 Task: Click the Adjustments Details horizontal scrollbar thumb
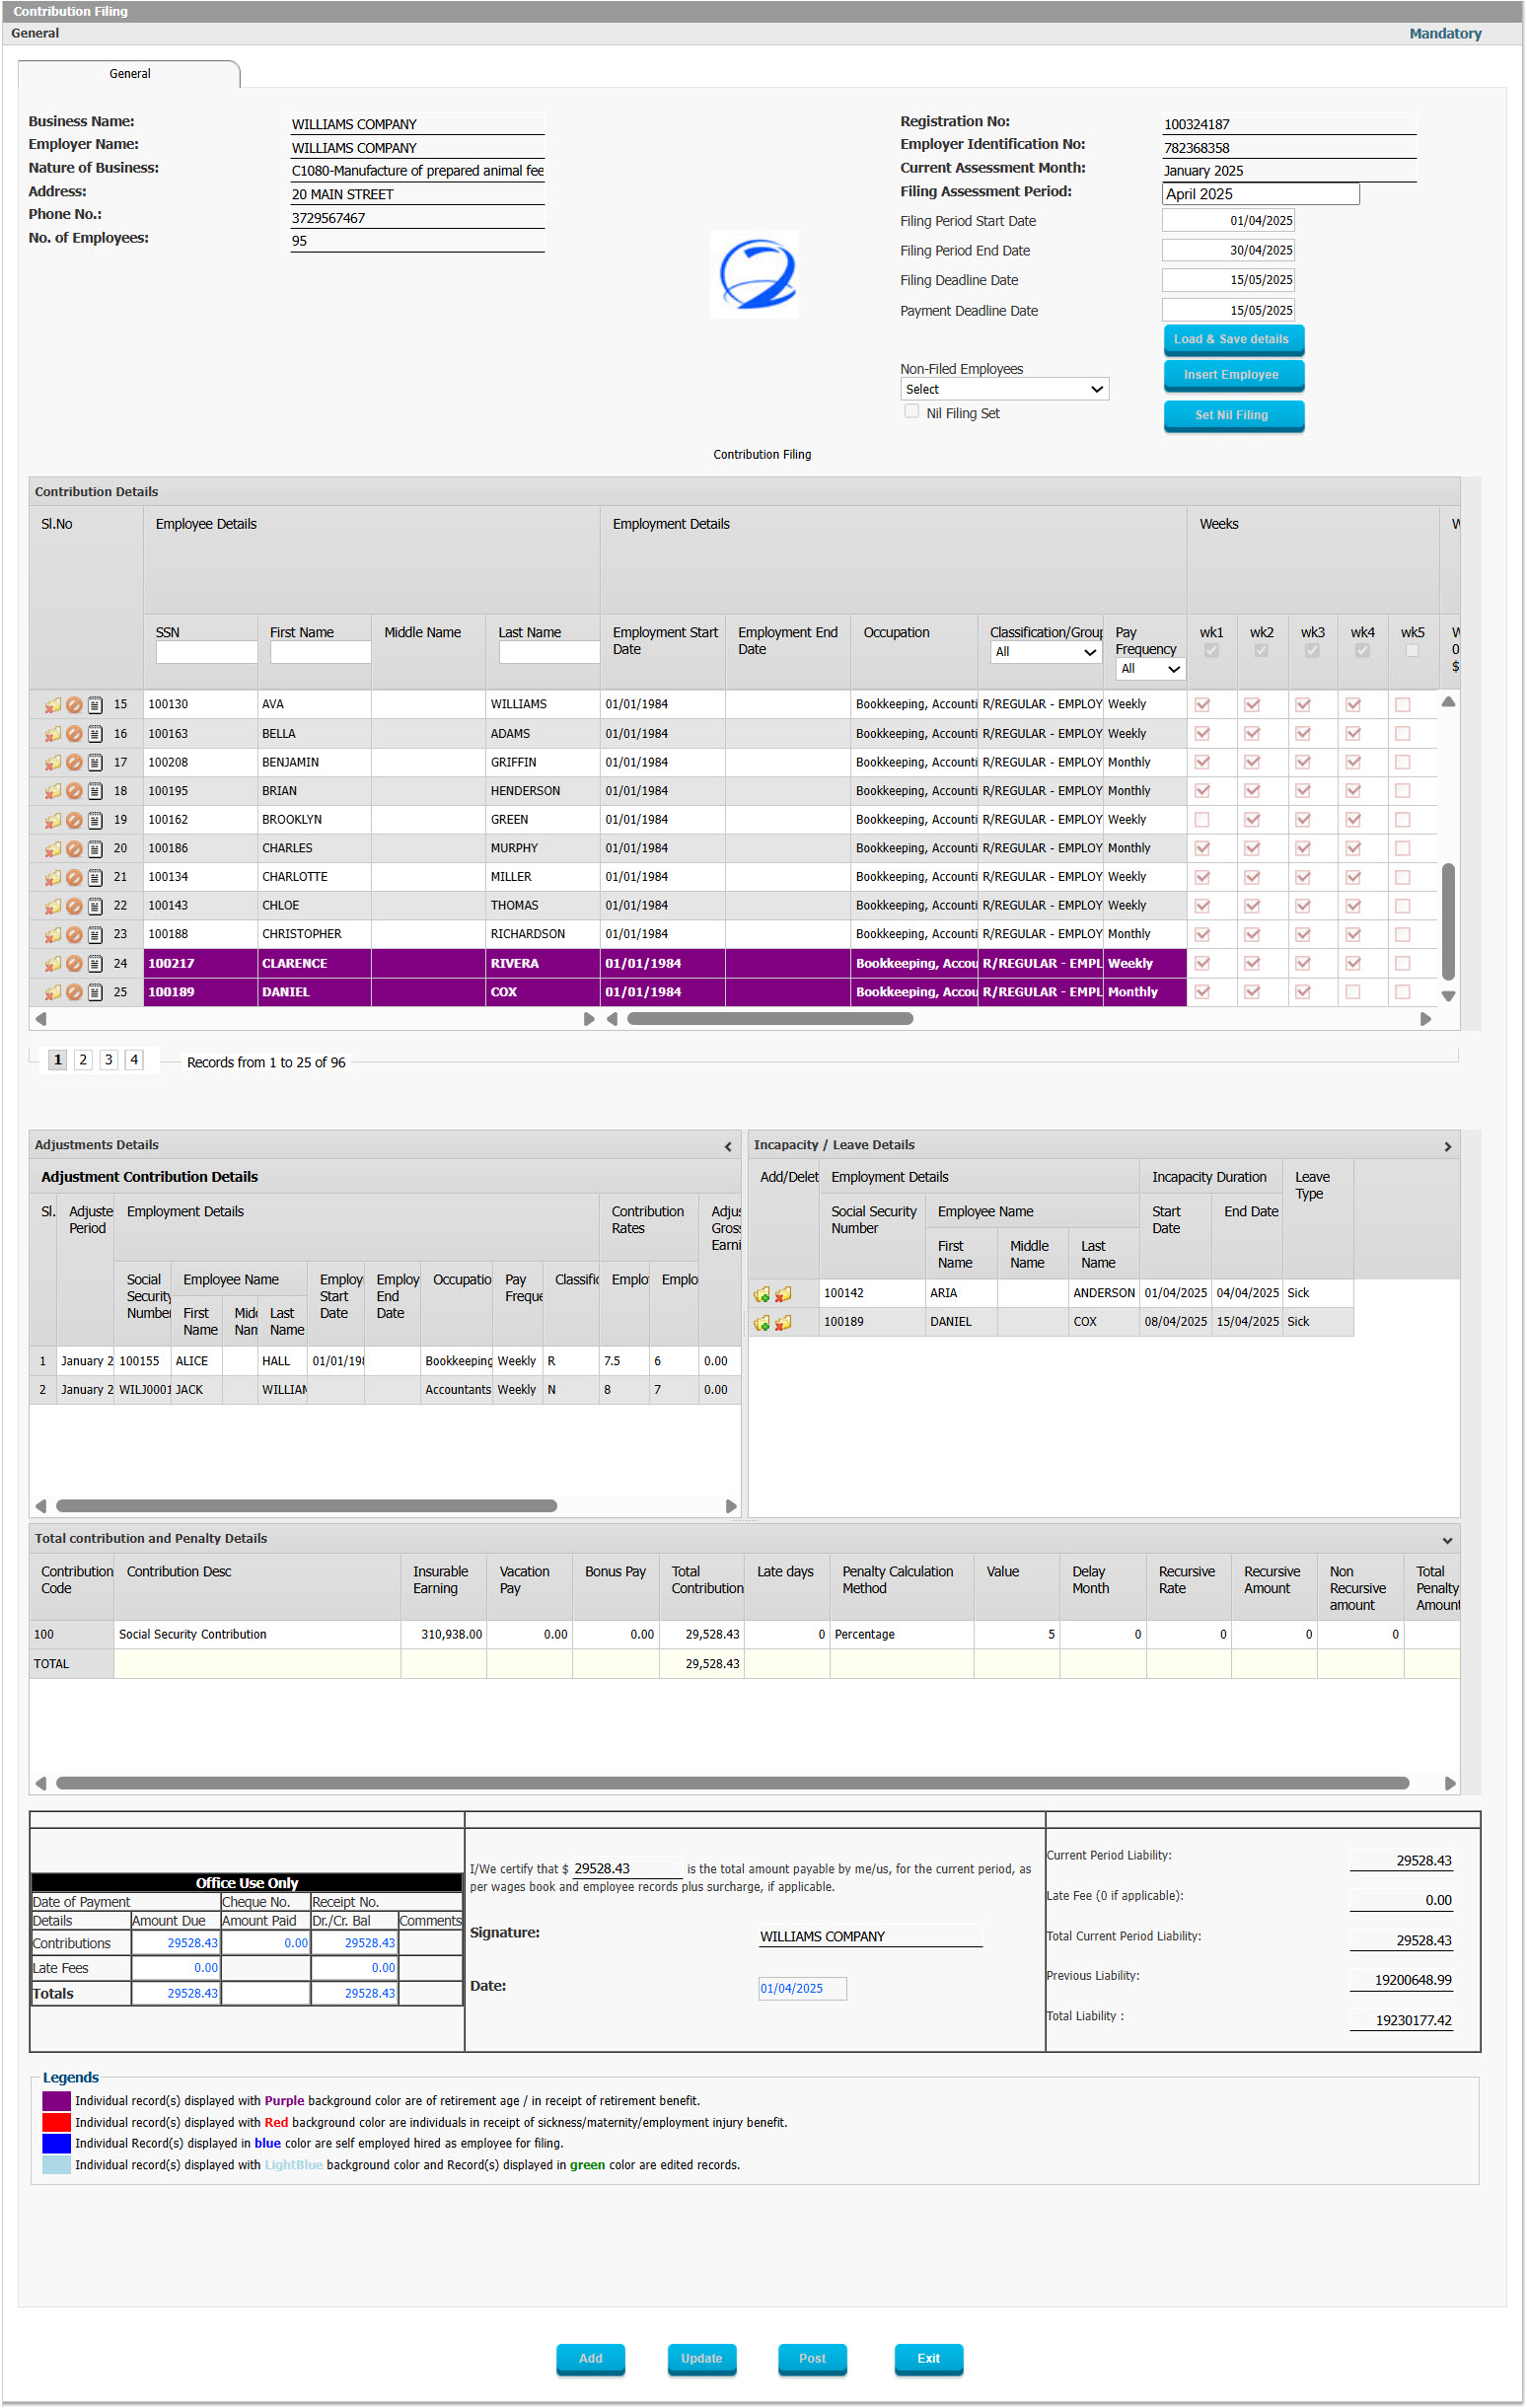coord(306,1506)
